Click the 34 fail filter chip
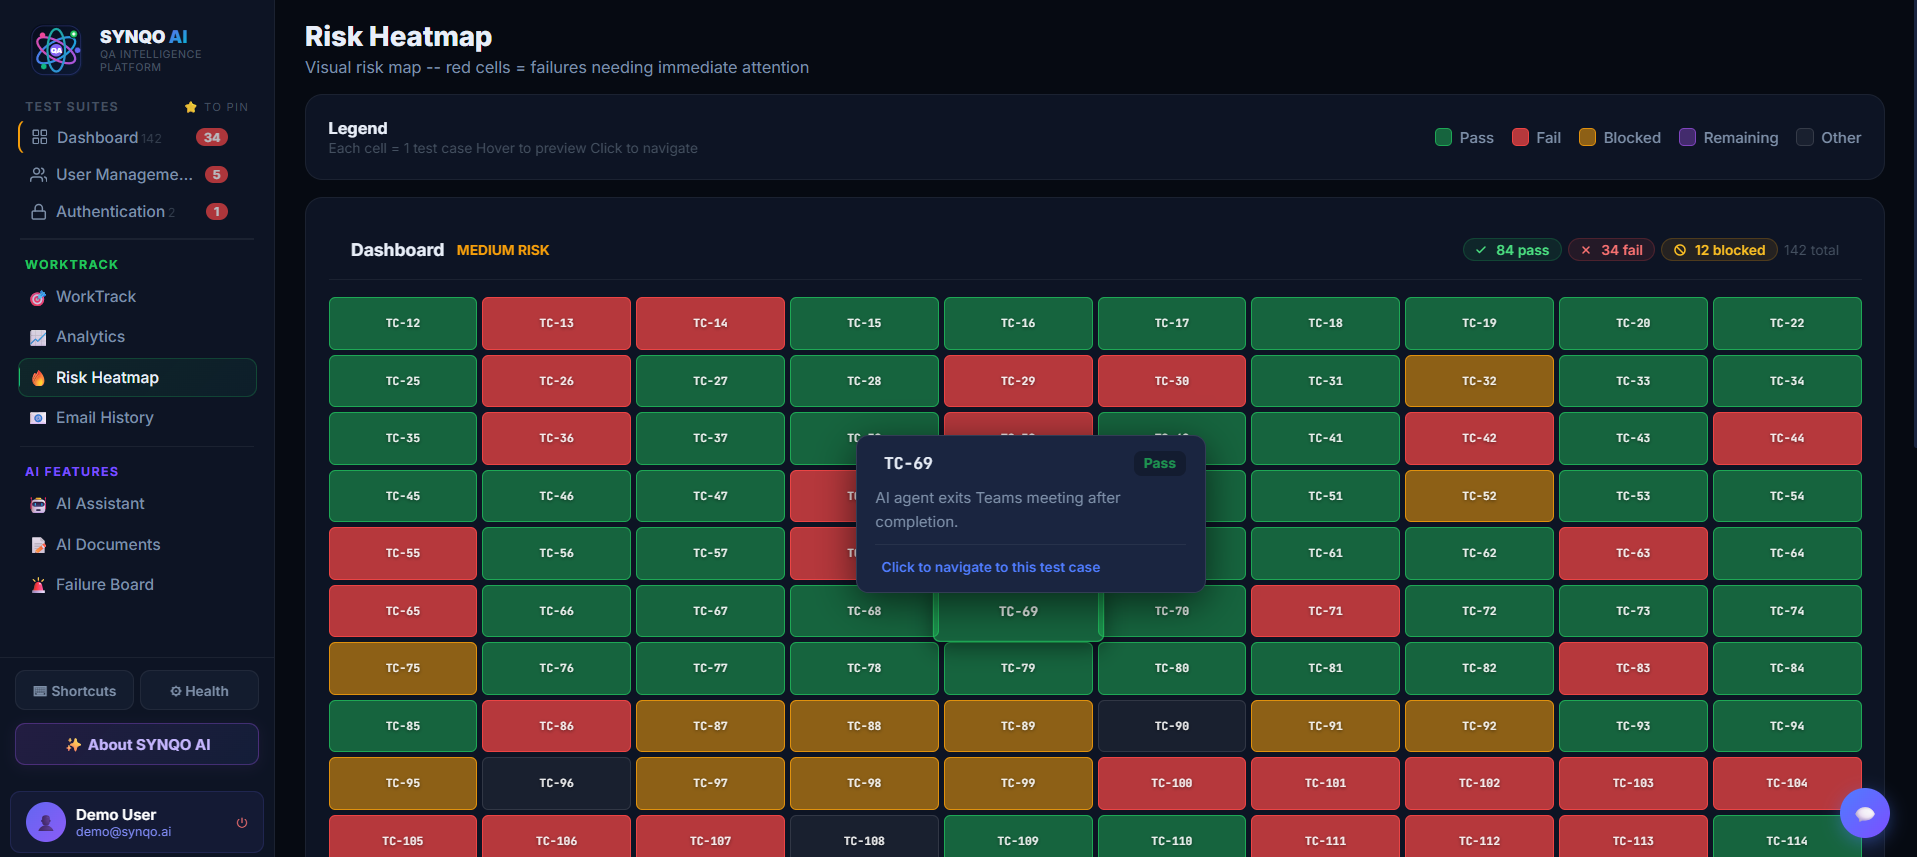 [1611, 250]
